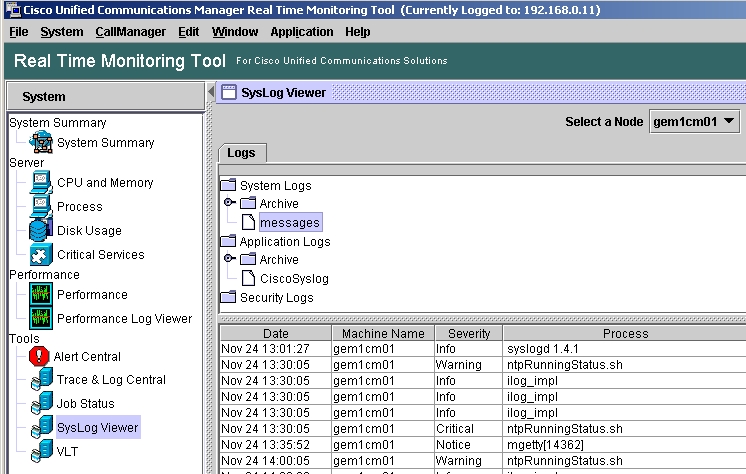Viewport: 746px width, 474px height.
Task: Click the messages file icon
Action: click(248, 222)
